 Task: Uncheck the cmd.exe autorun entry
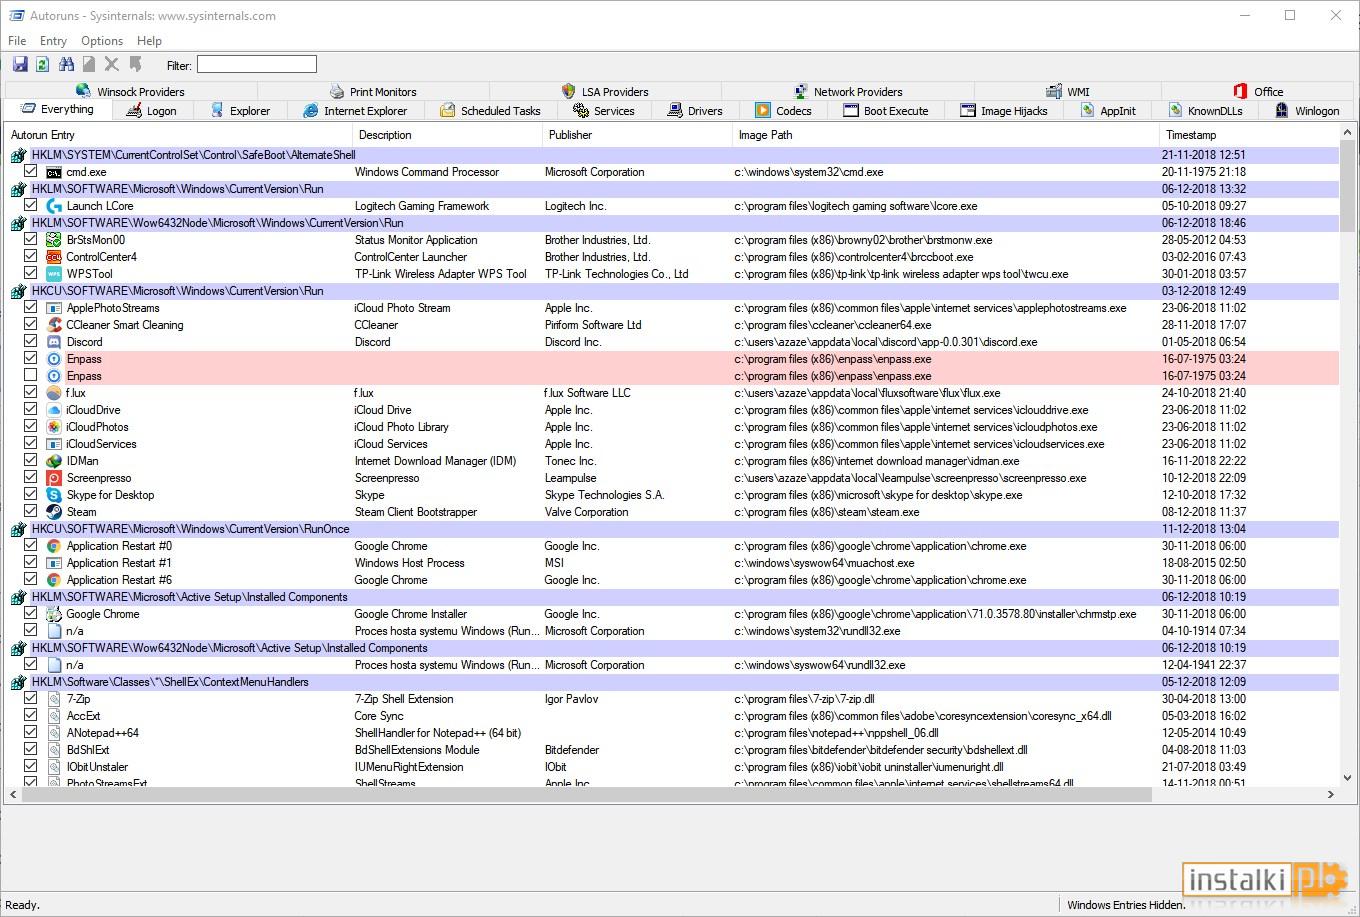(x=30, y=172)
